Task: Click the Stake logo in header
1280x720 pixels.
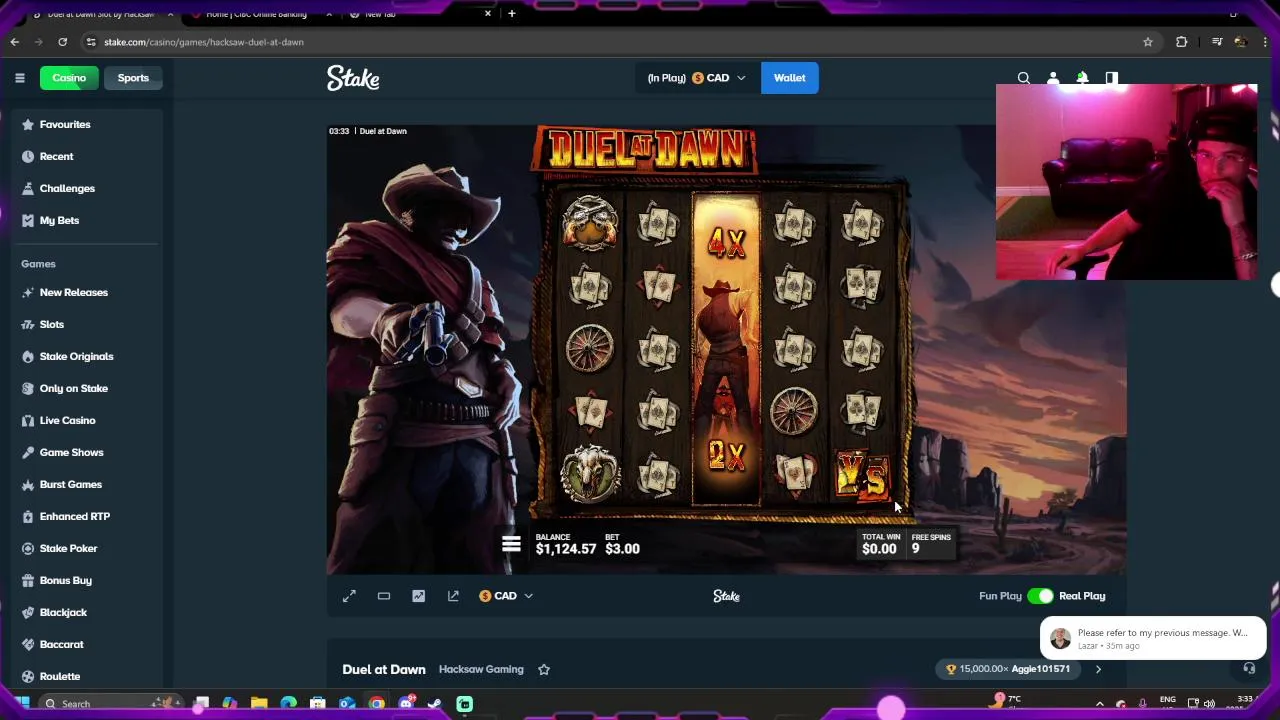Action: pos(353,78)
